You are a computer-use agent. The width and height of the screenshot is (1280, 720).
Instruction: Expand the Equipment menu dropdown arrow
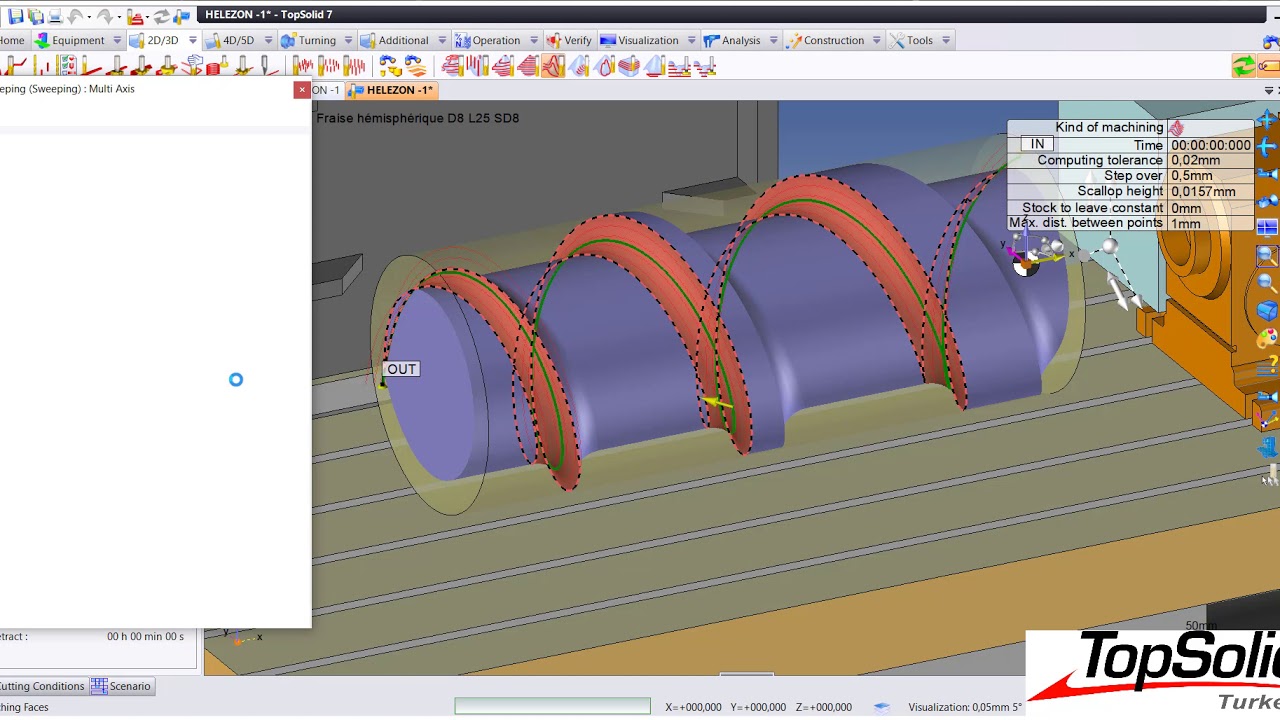117,40
